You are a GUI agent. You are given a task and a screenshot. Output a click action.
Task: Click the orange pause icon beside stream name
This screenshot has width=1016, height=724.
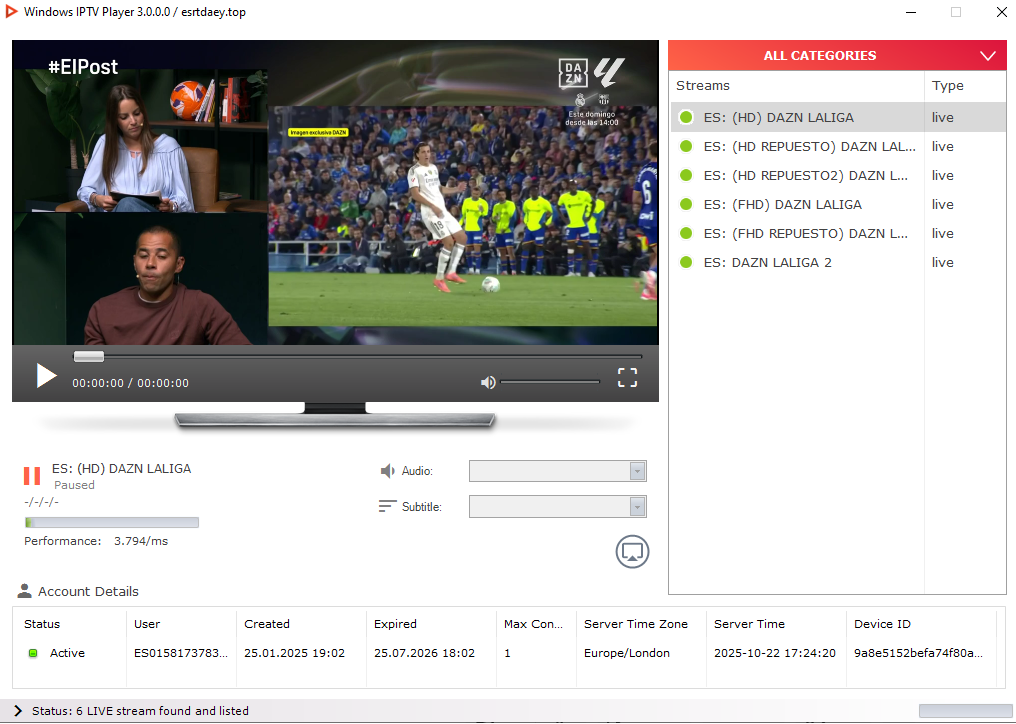[x=32, y=476]
